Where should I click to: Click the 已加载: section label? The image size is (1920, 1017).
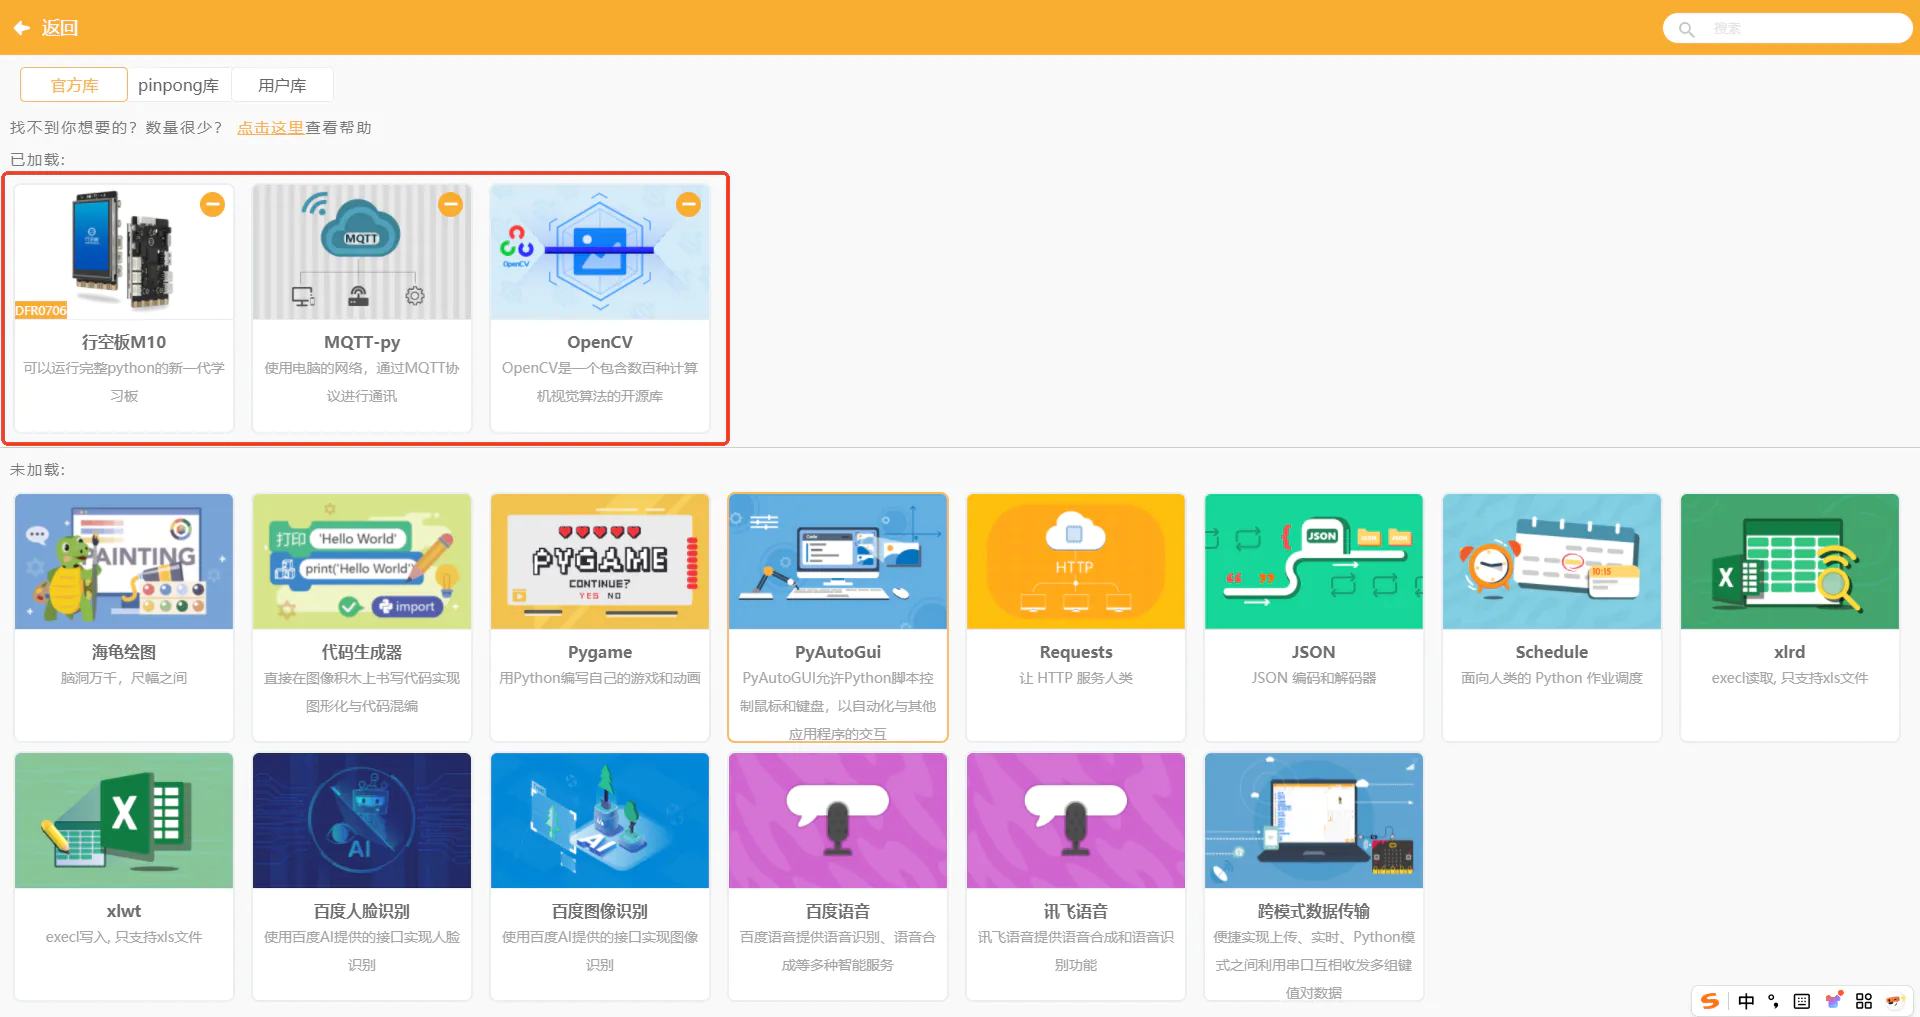[38, 160]
